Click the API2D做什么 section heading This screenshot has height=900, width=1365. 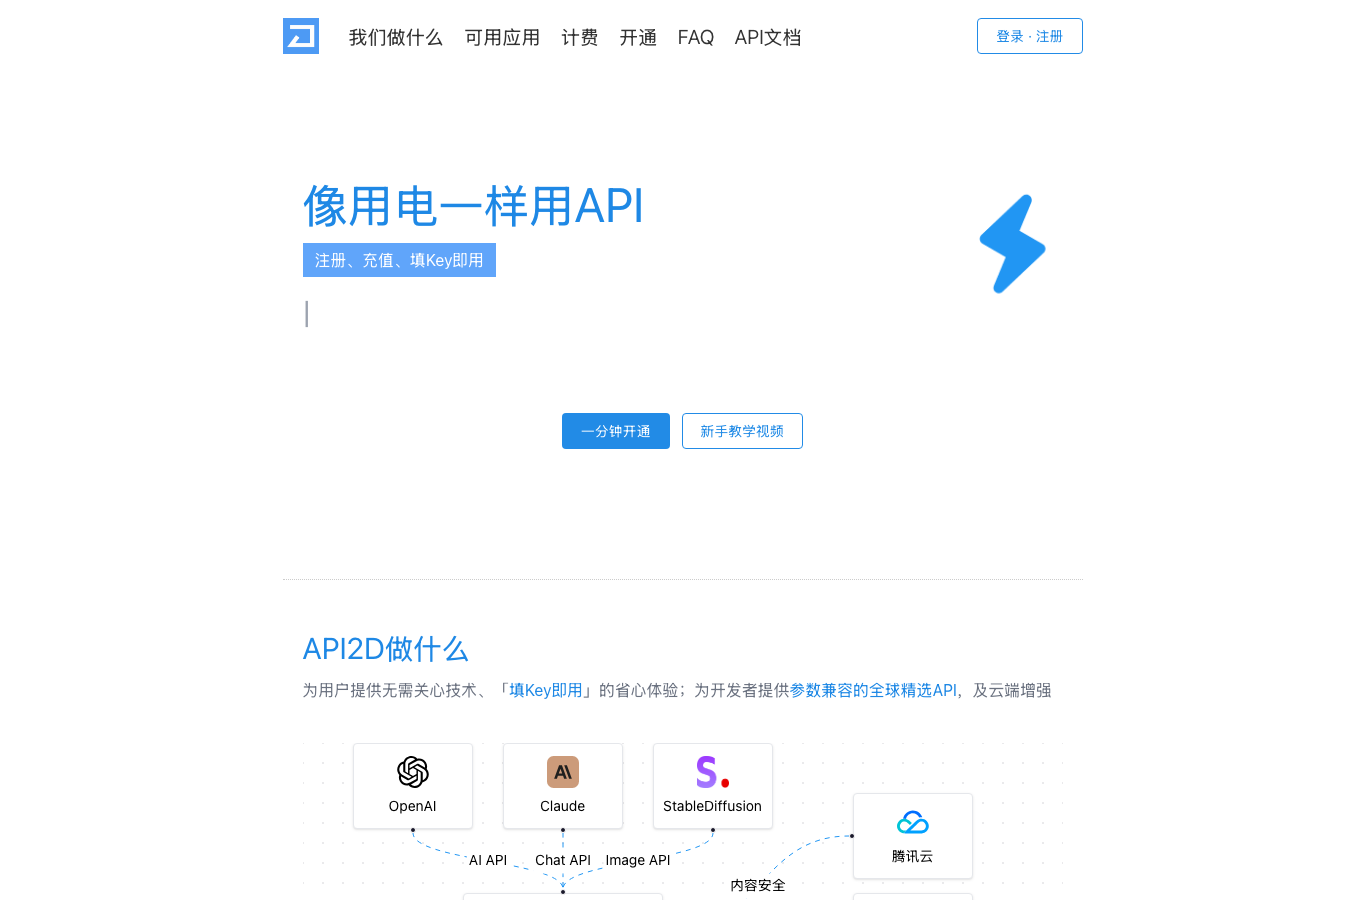point(386,649)
